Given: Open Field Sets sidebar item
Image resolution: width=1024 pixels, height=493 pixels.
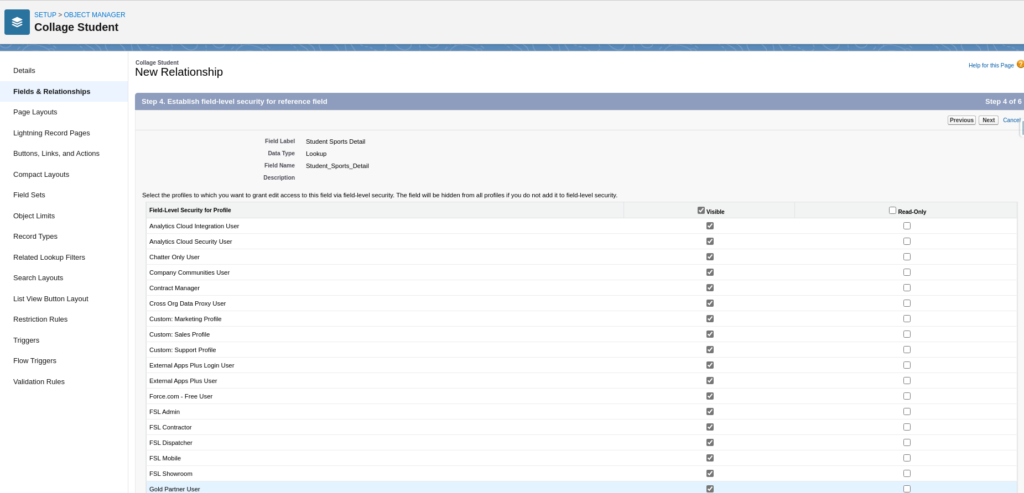Looking at the screenshot, I should click(29, 195).
